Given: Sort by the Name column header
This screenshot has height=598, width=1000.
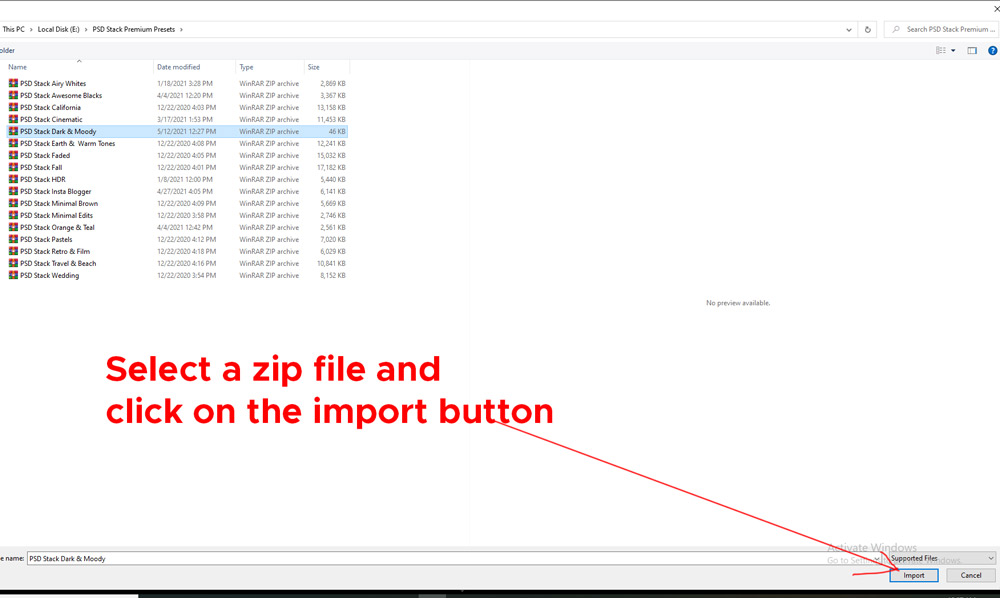Looking at the screenshot, I should pos(79,67).
